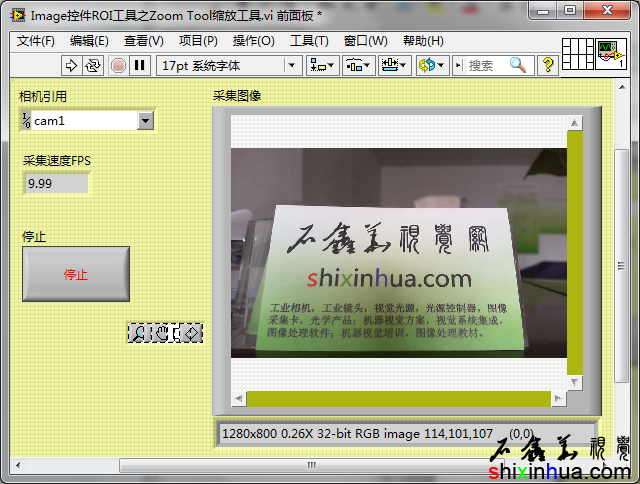Open the Align Objects dropdown
This screenshot has height=484, width=640.
(x=322, y=65)
